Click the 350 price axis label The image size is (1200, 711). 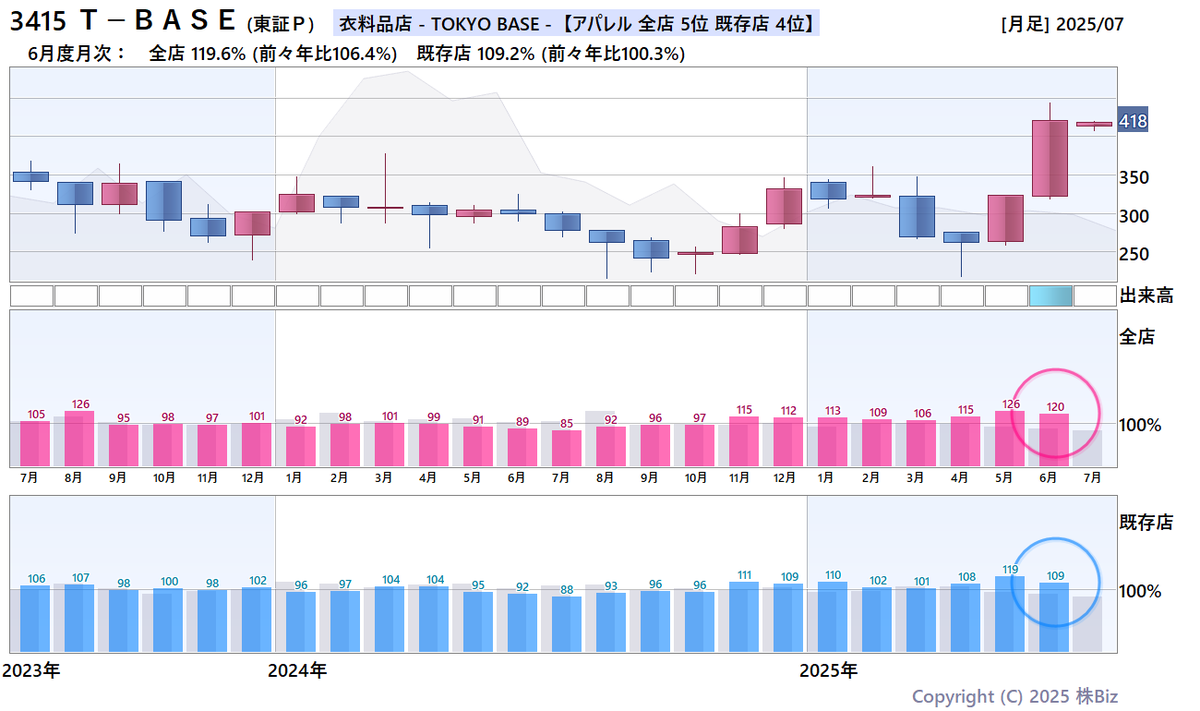coord(1133,178)
